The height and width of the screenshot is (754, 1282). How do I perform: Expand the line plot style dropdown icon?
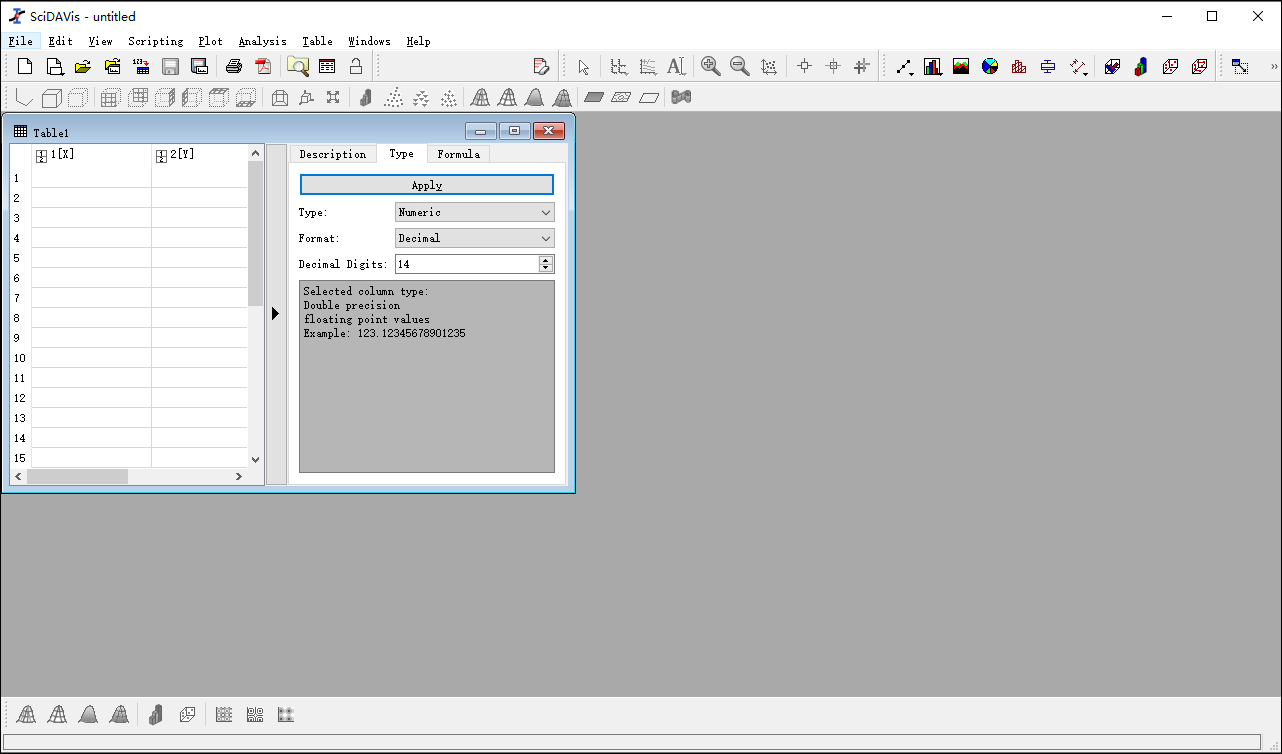click(x=905, y=67)
